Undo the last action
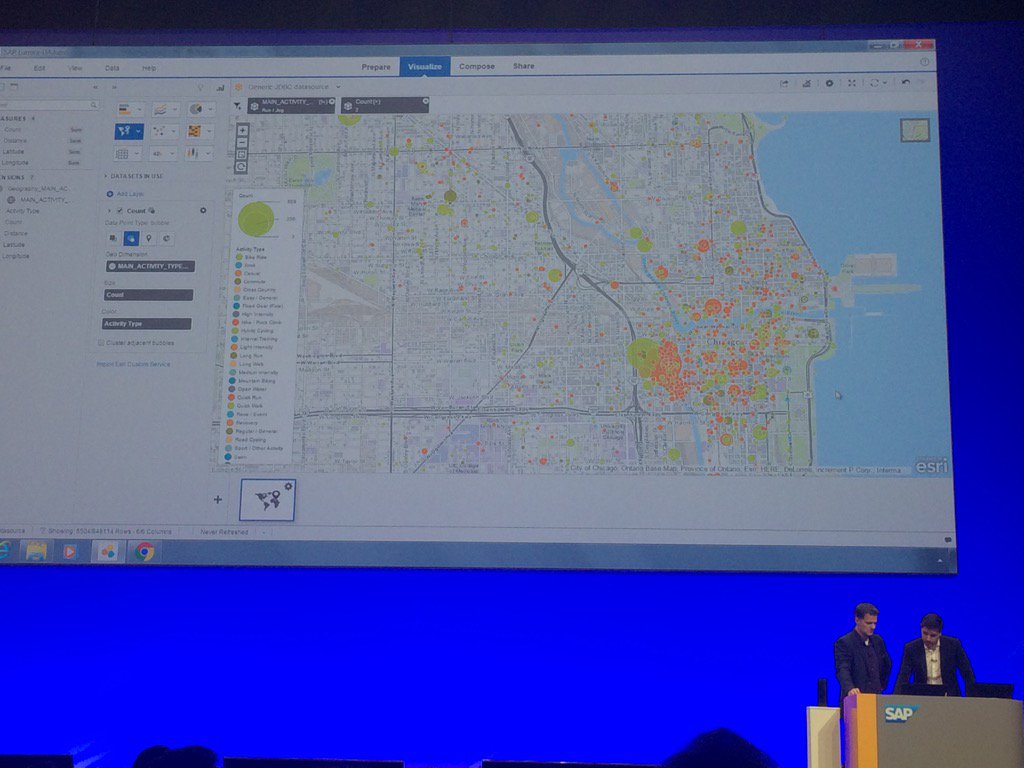Image resolution: width=1024 pixels, height=768 pixels. 906,83
